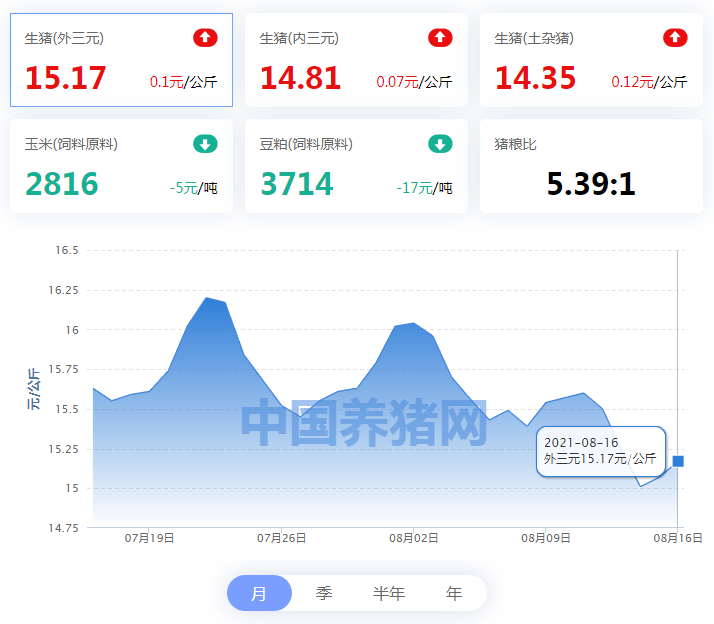Screen dimensions: 714x624
Task: Click the -17元/吨 change text
Action: 424,188
